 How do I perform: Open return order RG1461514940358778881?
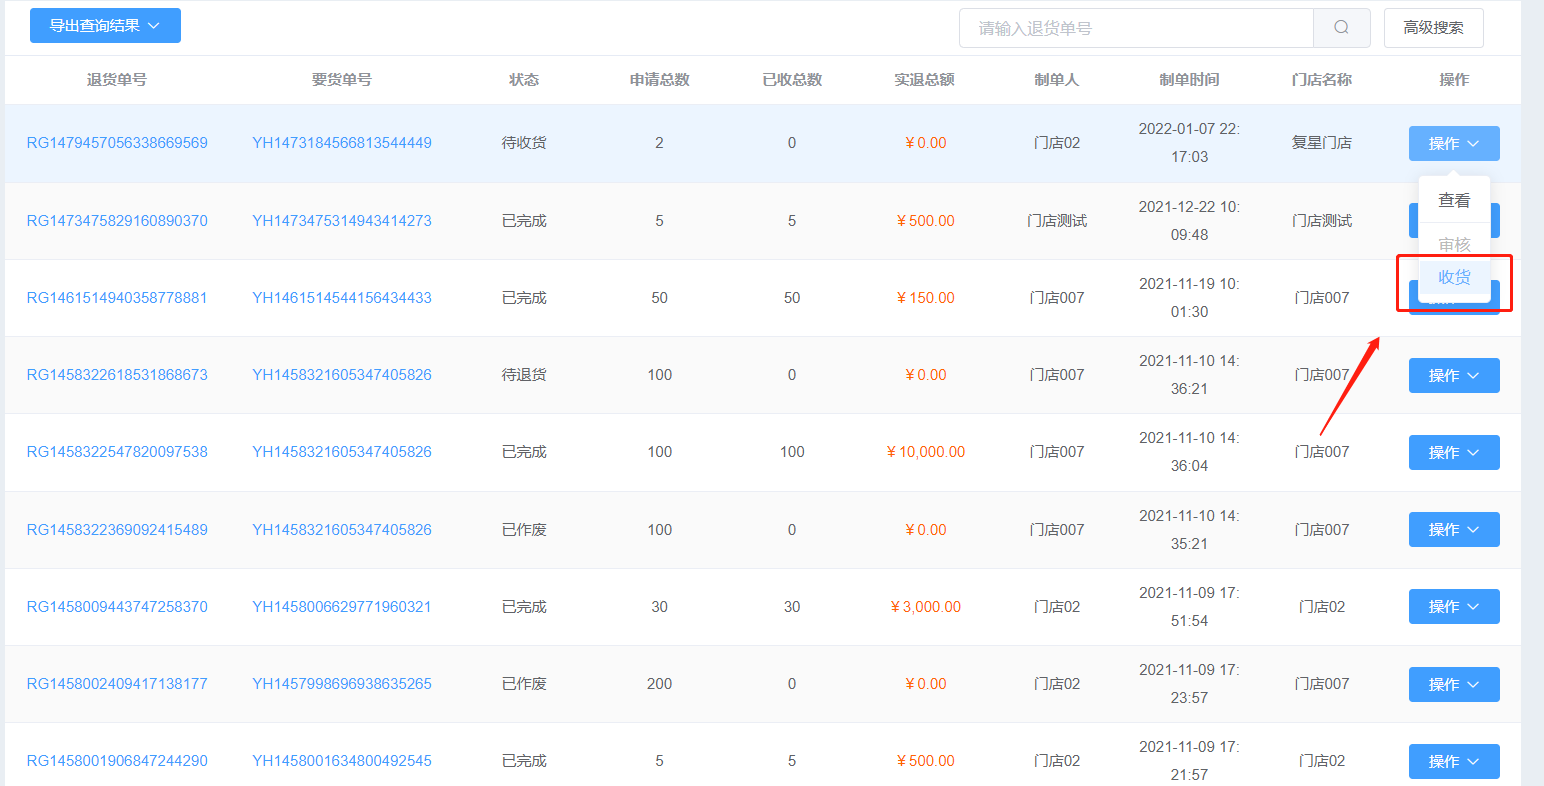pos(117,298)
